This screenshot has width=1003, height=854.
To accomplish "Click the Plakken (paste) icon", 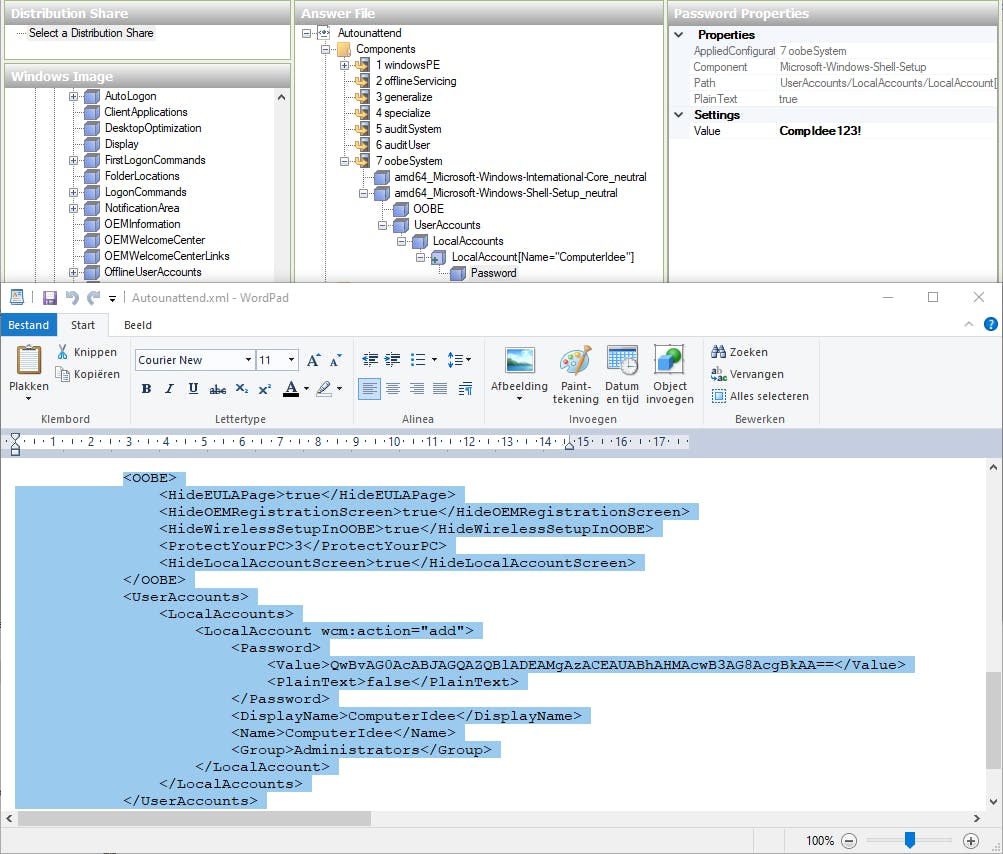I will point(28,361).
